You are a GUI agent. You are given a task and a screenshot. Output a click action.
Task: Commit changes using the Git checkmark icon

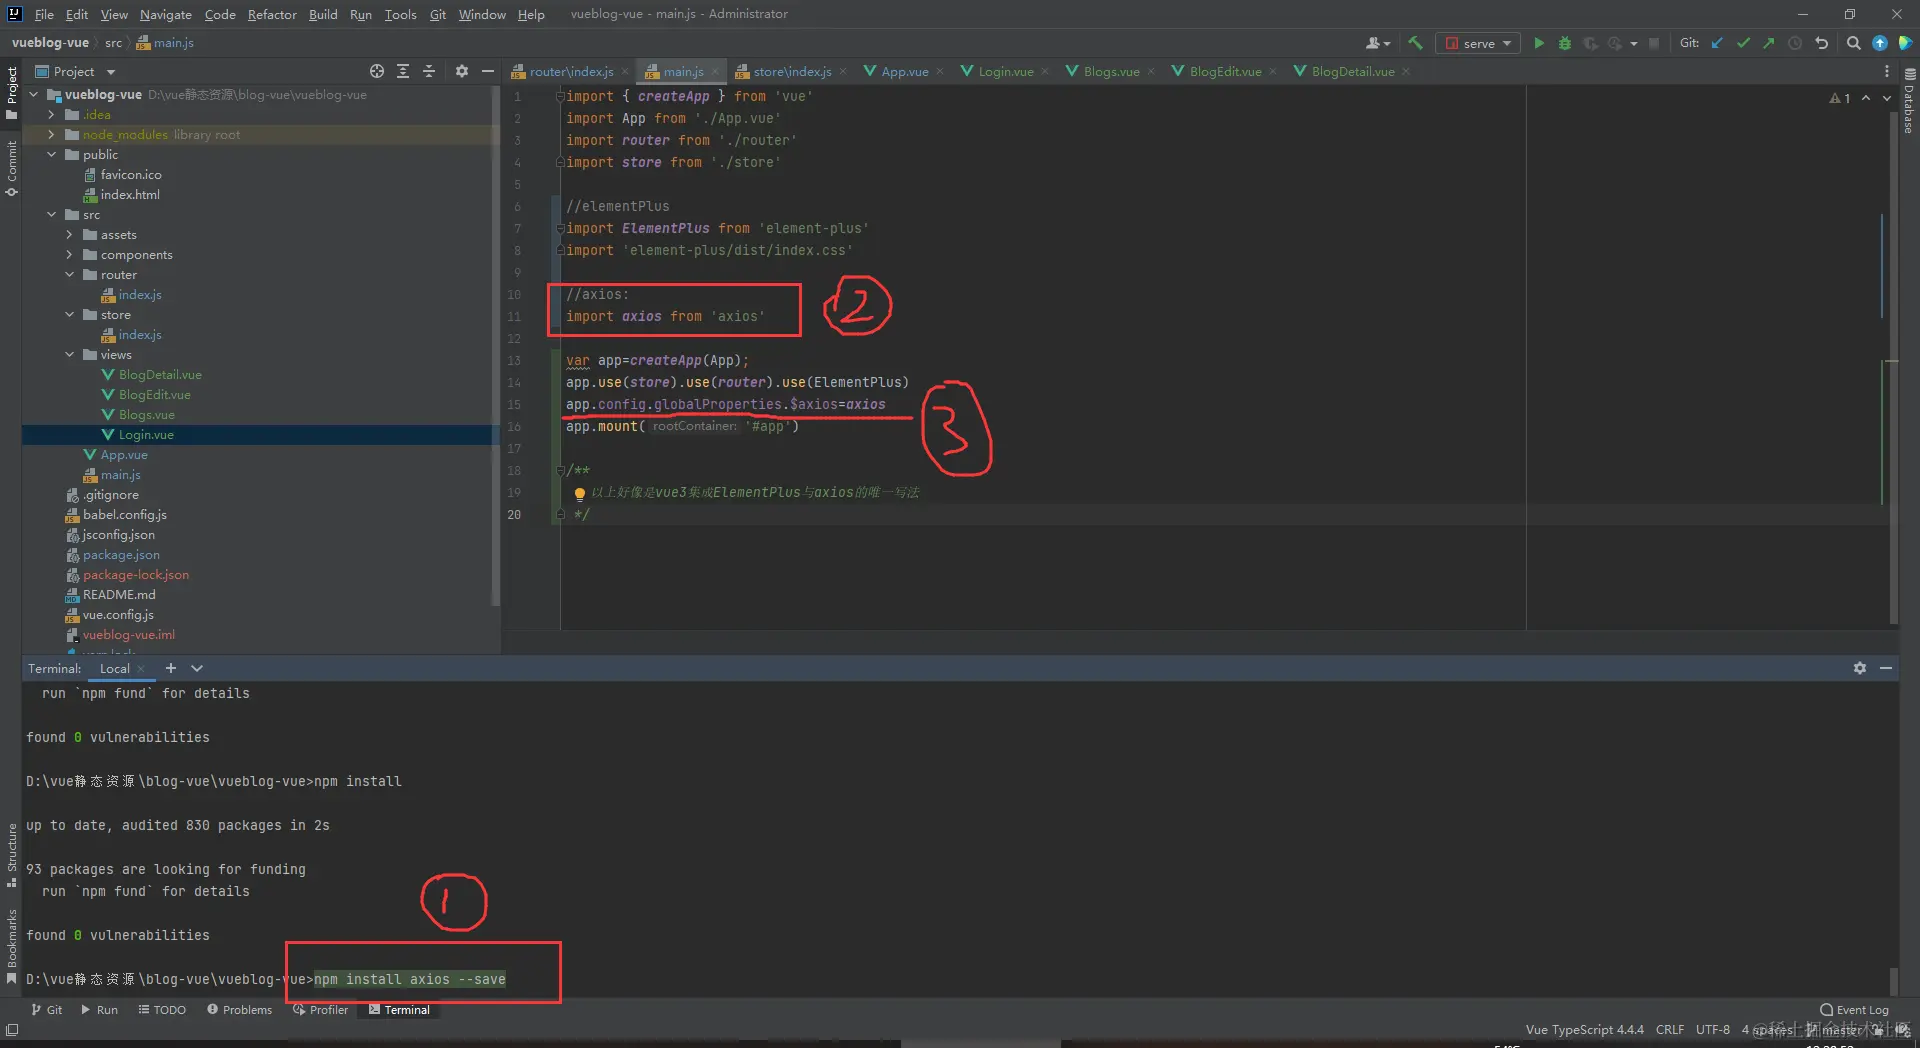point(1743,43)
